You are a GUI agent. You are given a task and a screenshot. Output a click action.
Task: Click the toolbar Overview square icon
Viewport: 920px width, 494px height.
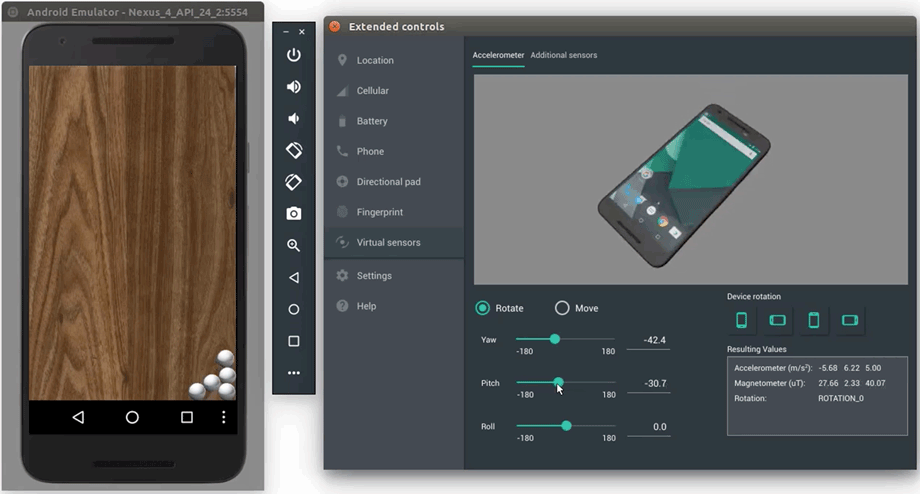coord(294,341)
